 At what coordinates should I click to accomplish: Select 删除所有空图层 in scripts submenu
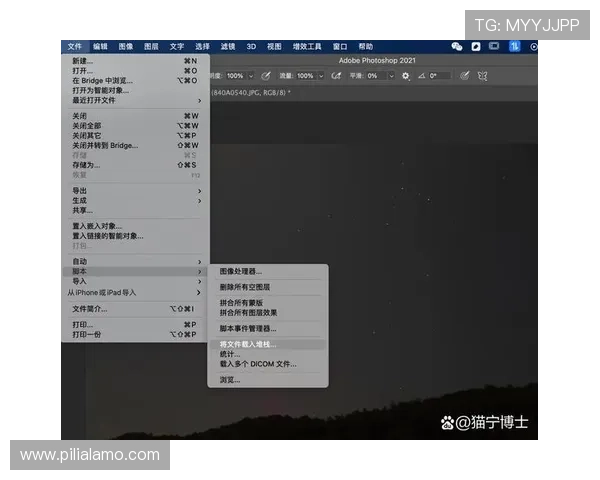268,287
